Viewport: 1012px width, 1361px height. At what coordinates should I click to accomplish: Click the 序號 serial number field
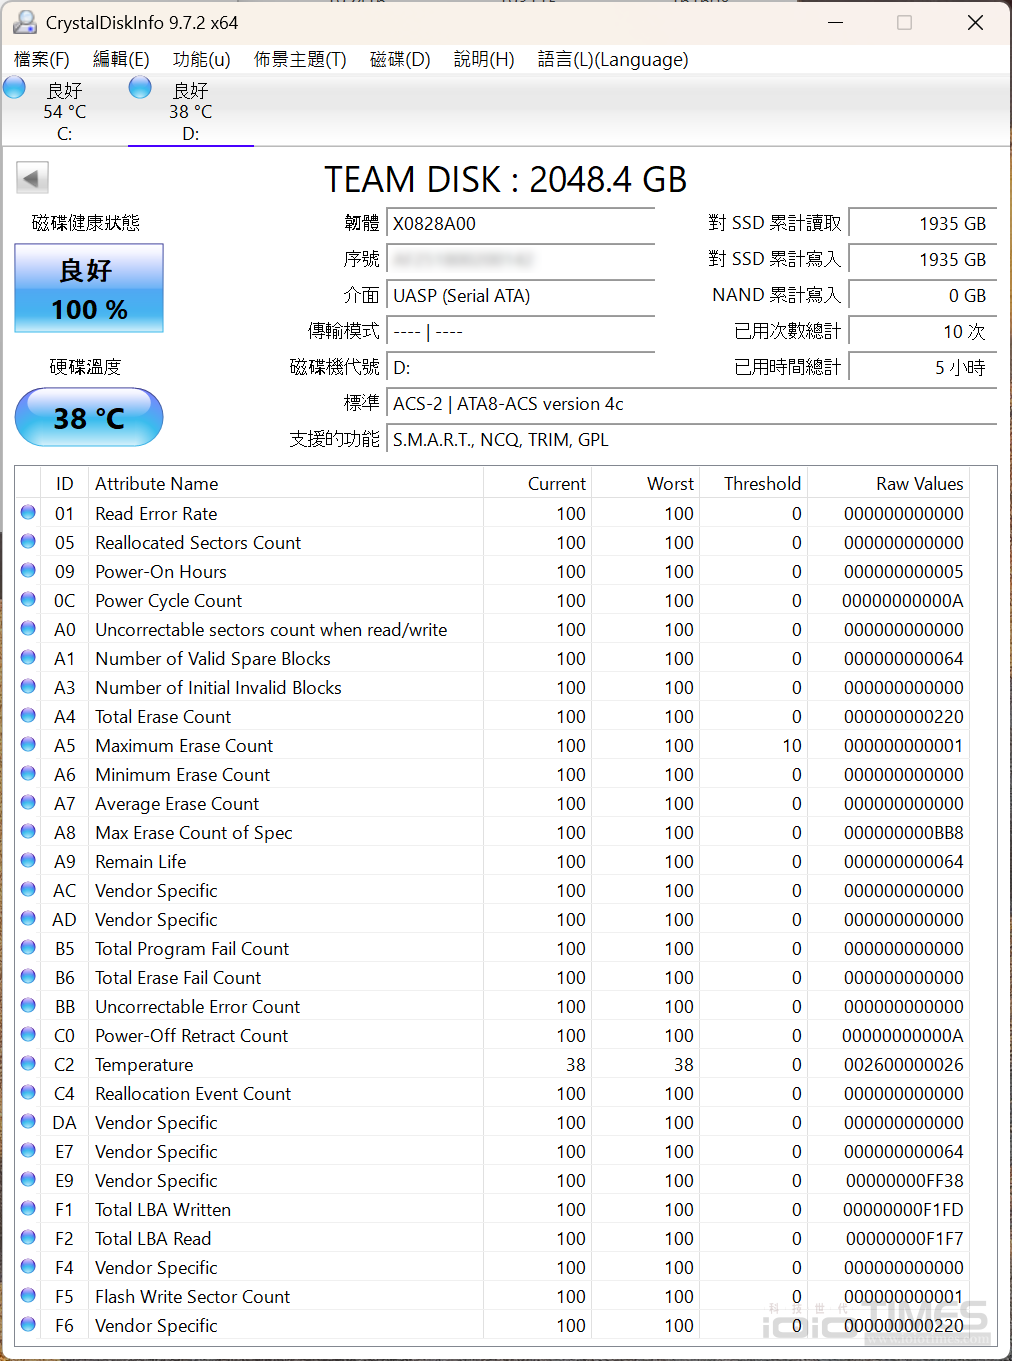point(520,260)
